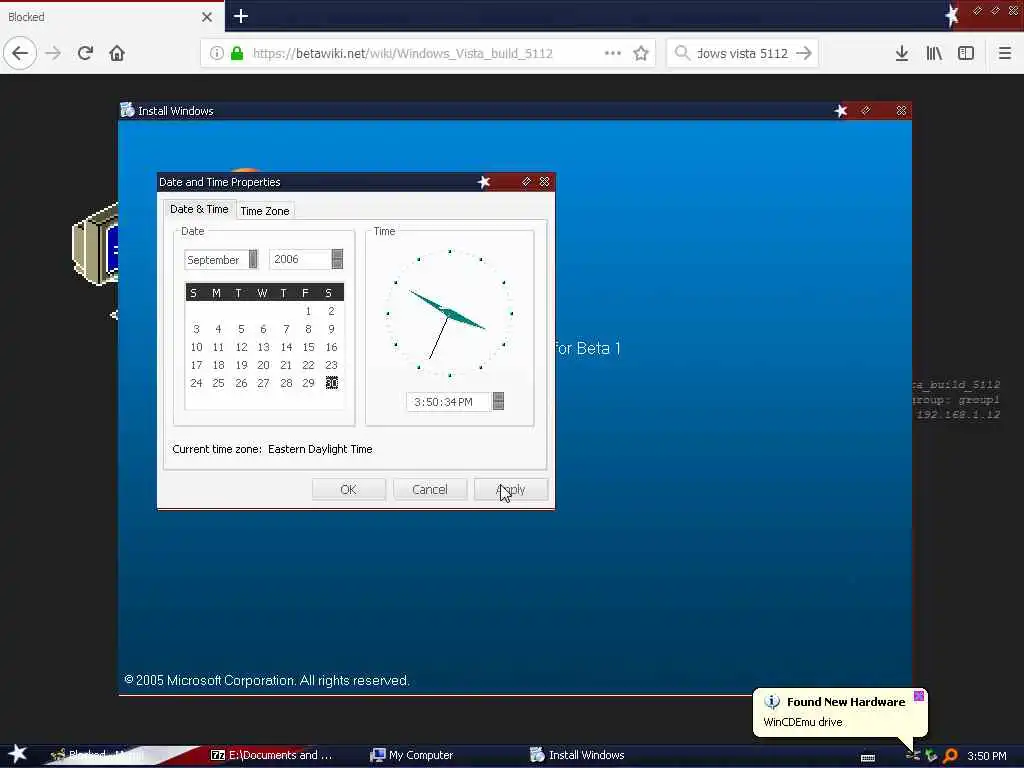Click the orange magnifier tray icon
The height and width of the screenshot is (768, 1024).
click(951, 756)
